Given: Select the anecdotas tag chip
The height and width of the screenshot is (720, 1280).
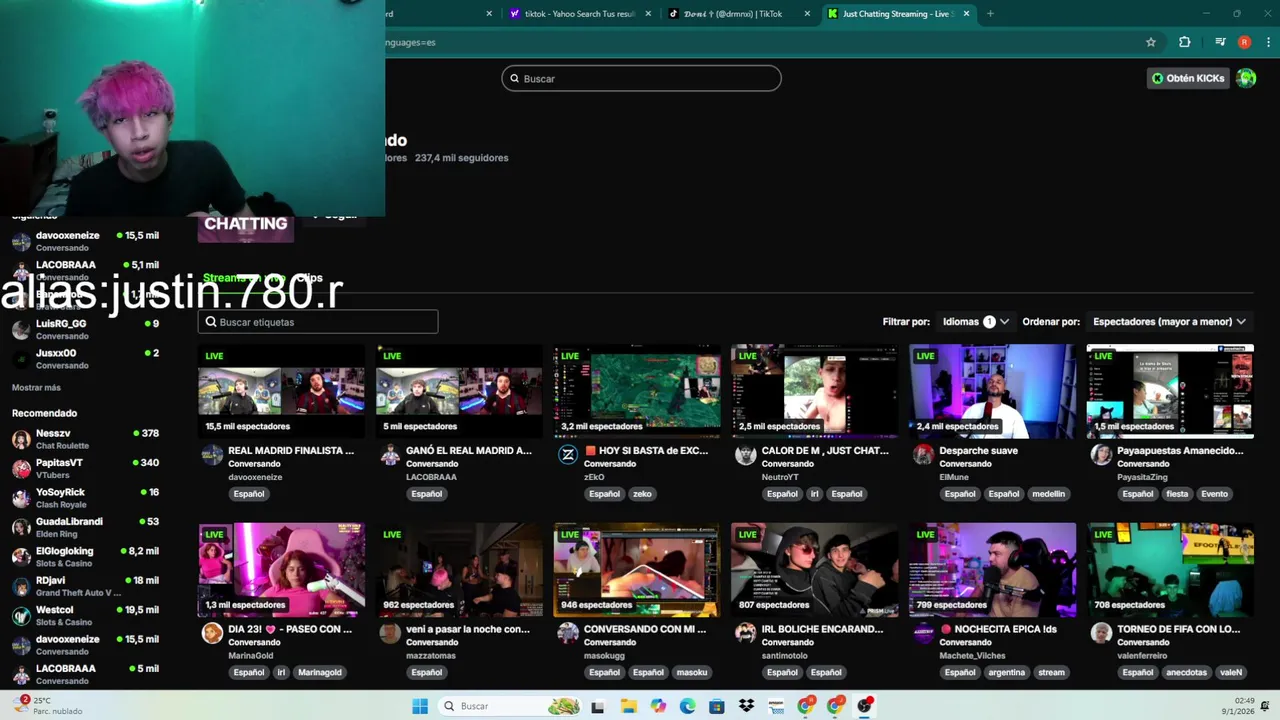Looking at the screenshot, I should click(1187, 672).
